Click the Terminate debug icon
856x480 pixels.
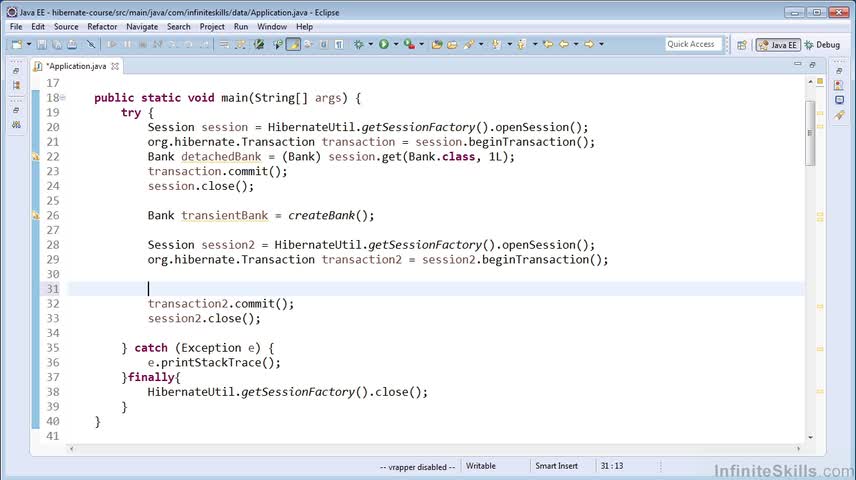[142, 44]
